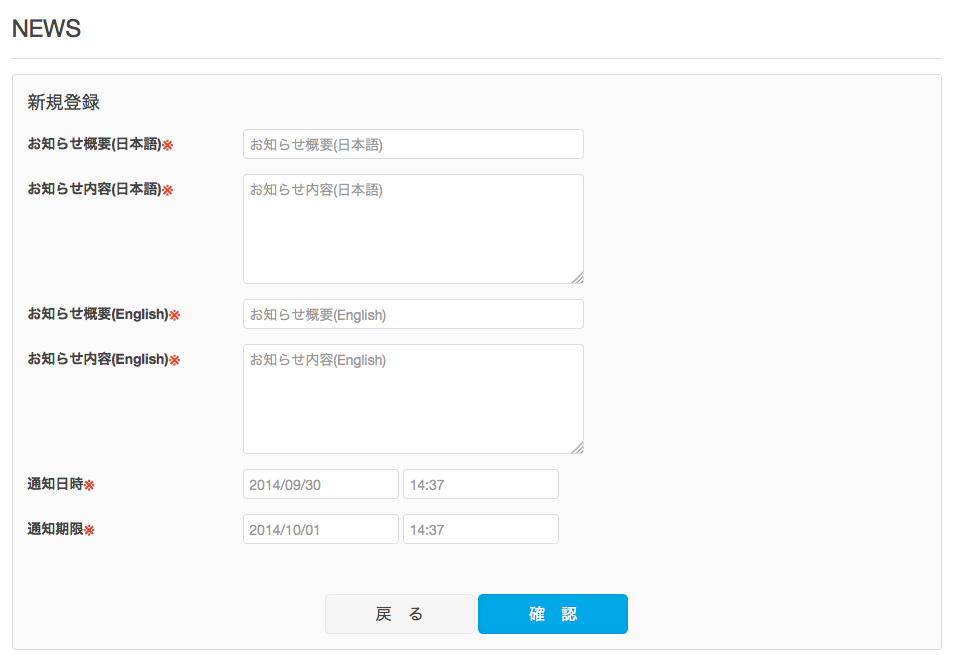The height and width of the screenshot is (660, 958).
Task: Focus the お知らせ内容(English) textarea
Action: 412,398
